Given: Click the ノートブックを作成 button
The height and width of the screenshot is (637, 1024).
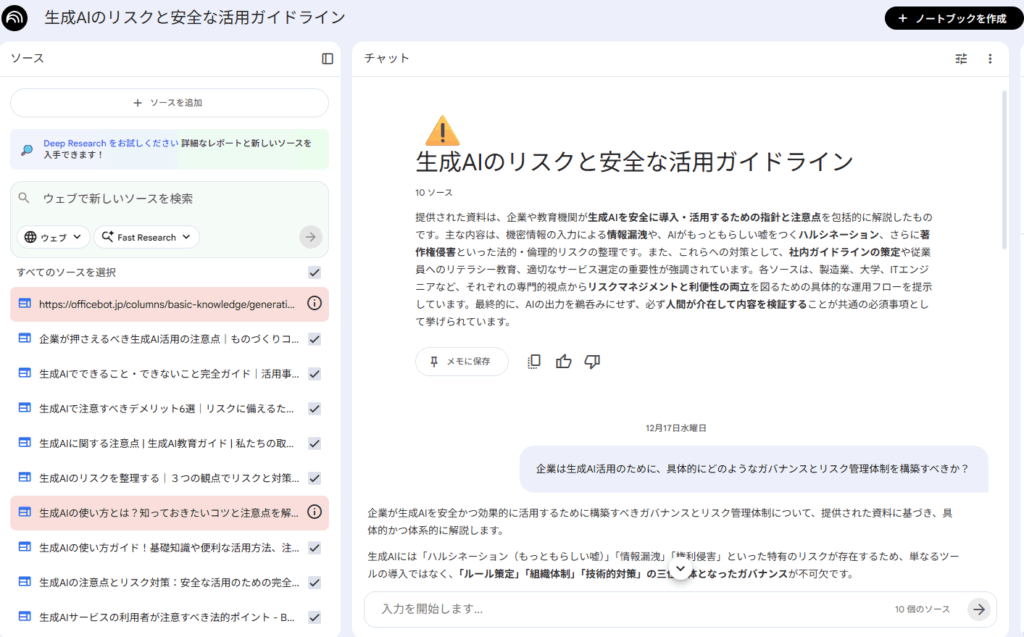Looking at the screenshot, I should (952, 17).
